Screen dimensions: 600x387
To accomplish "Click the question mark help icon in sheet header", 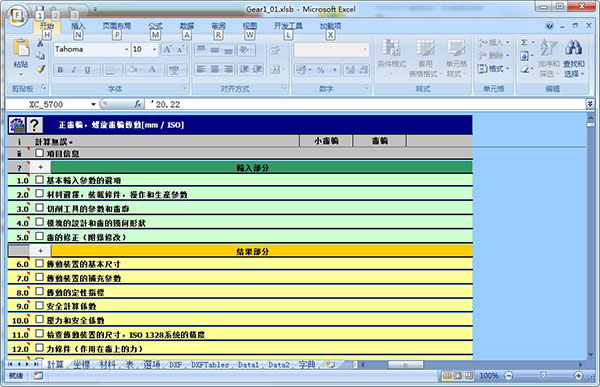I will pos(34,125).
